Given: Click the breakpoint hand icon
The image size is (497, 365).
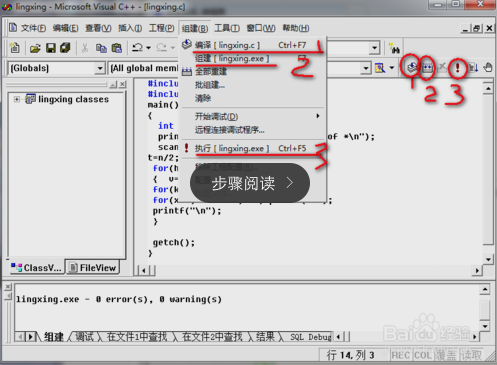Looking at the screenshot, I should (x=488, y=68).
